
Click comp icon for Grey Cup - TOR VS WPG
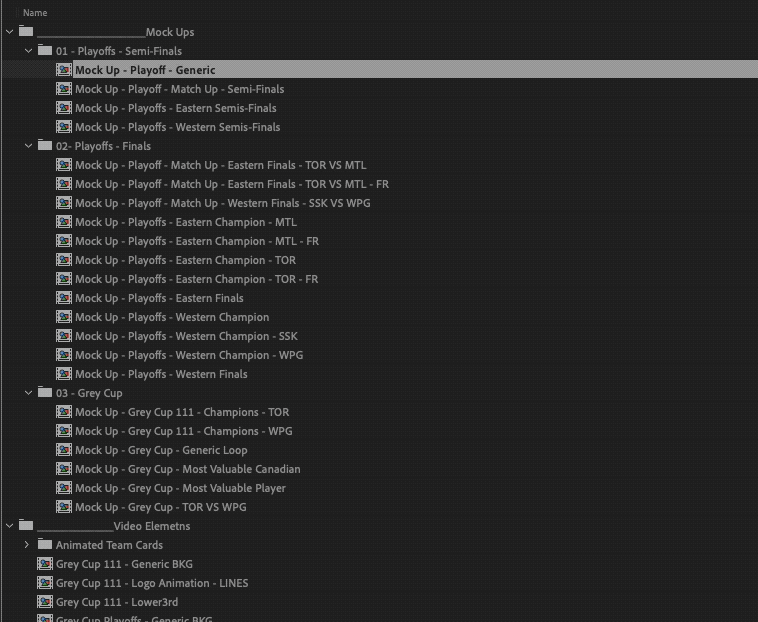pyautogui.click(x=64, y=507)
